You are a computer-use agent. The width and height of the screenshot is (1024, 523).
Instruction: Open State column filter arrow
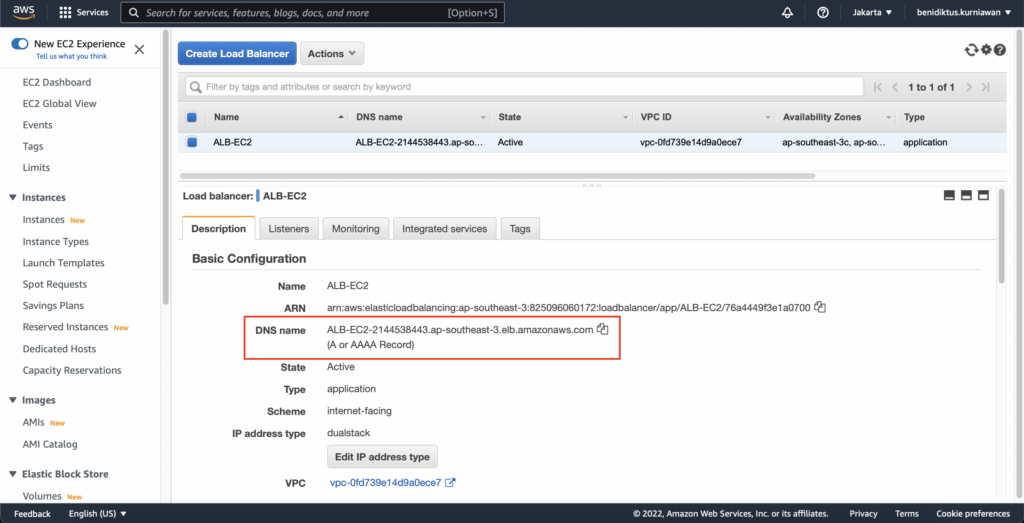625,118
